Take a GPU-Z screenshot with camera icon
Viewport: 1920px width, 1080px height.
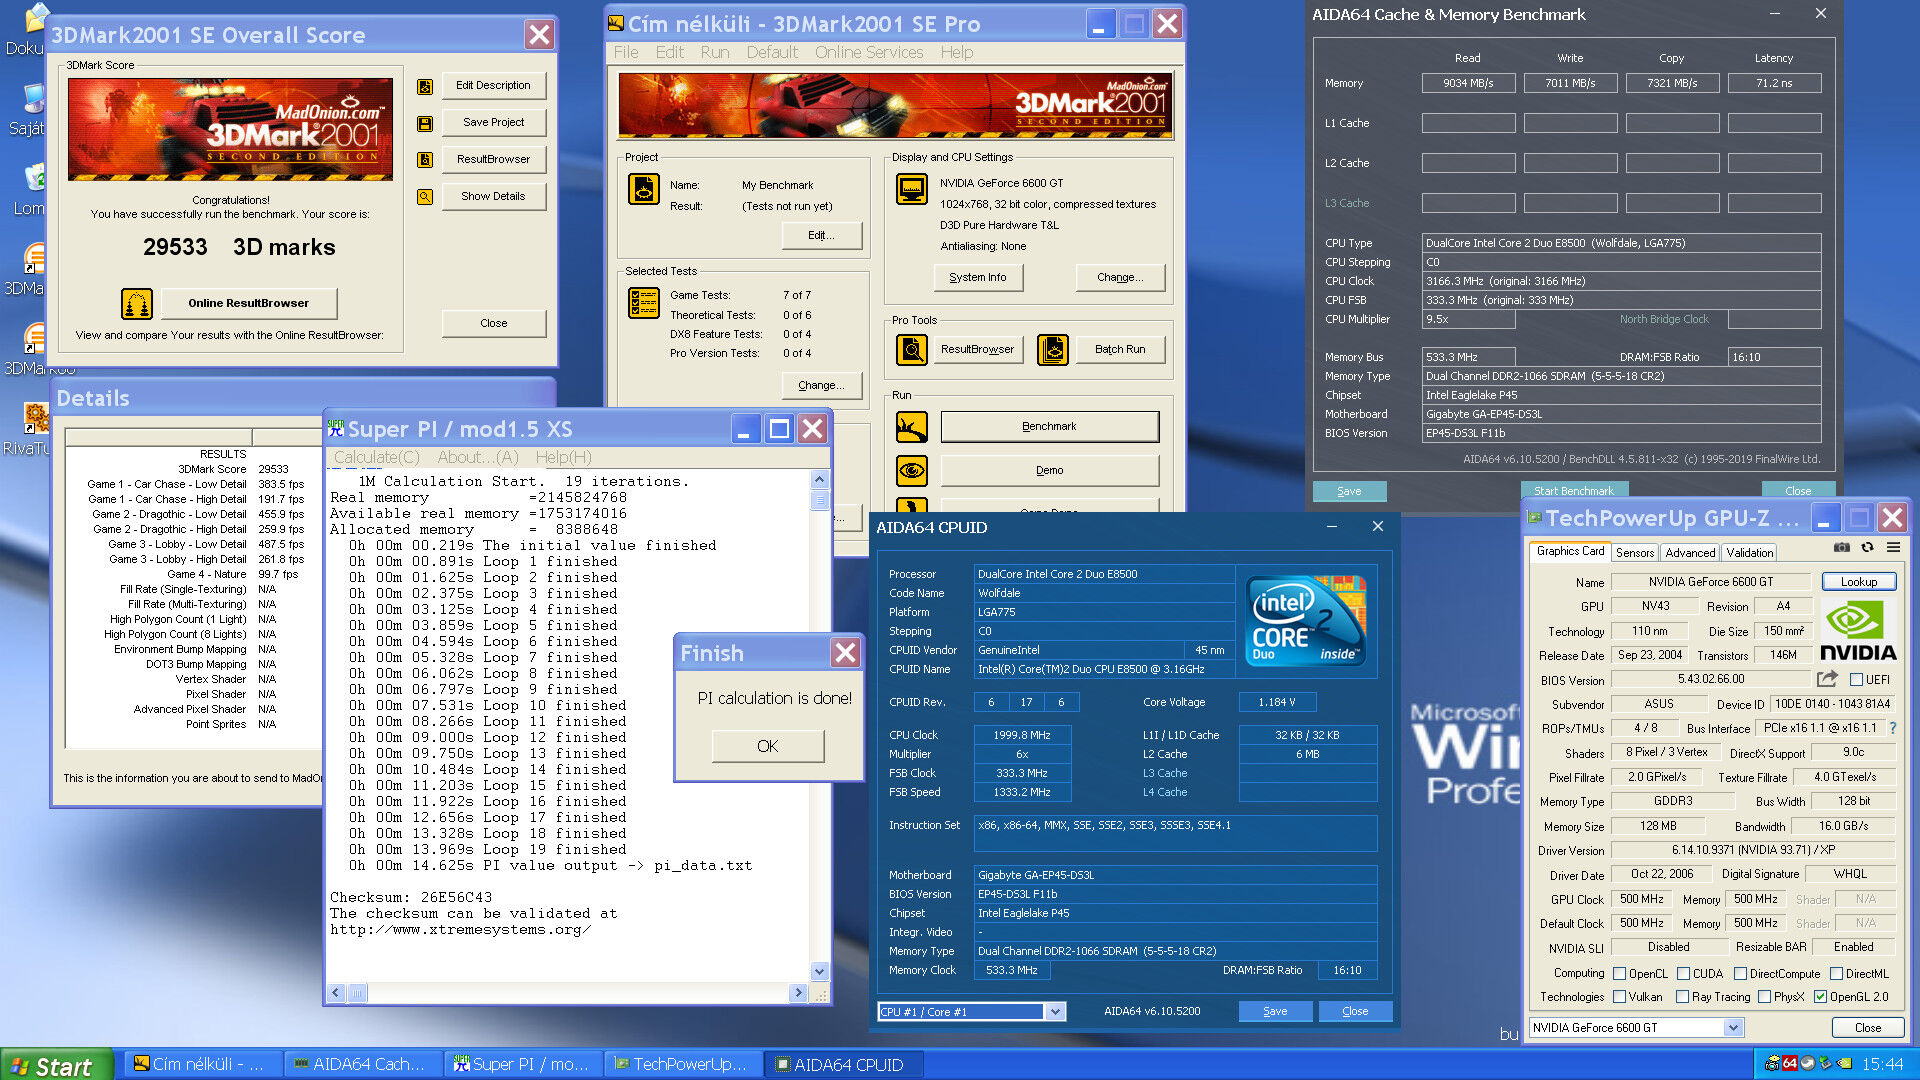(1841, 548)
